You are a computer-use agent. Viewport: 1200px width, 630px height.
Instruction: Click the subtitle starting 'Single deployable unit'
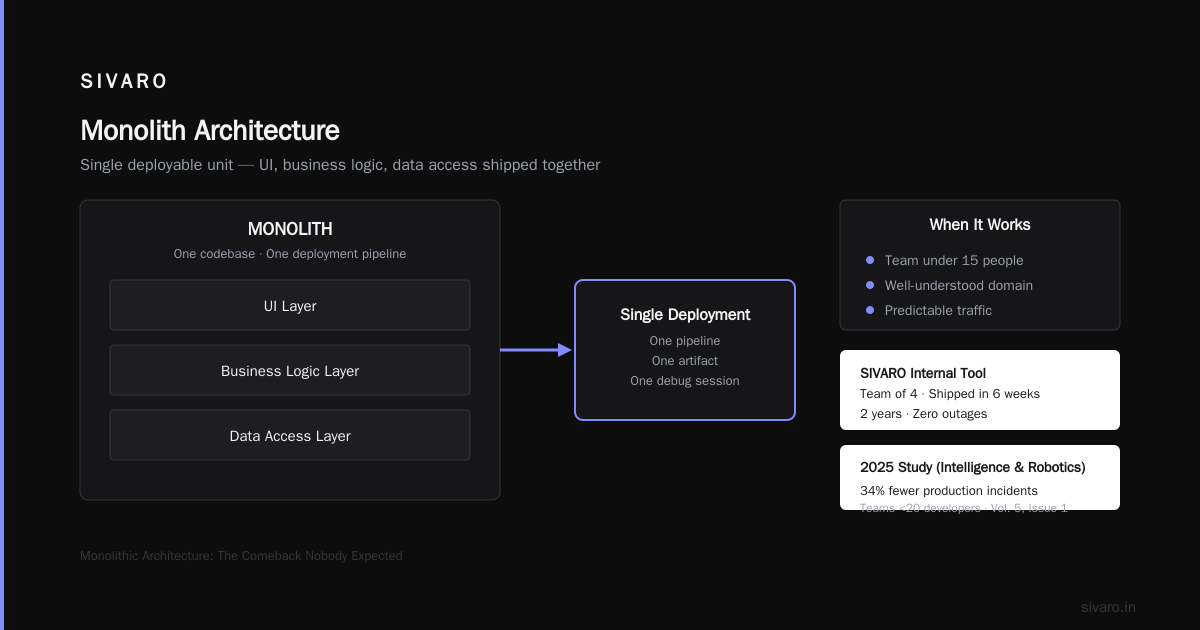[340, 165]
